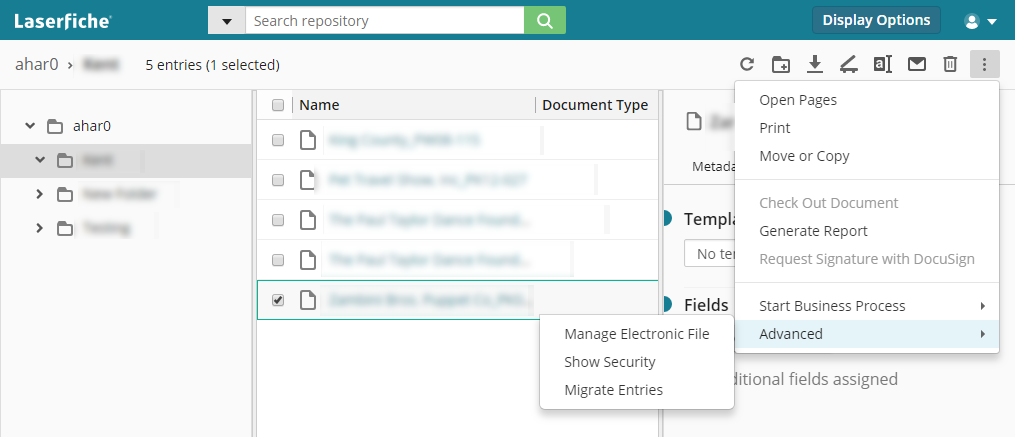Screen dimensions: 1015x437
Task: Click the three-dot more actions icon
Action: pos(984,65)
